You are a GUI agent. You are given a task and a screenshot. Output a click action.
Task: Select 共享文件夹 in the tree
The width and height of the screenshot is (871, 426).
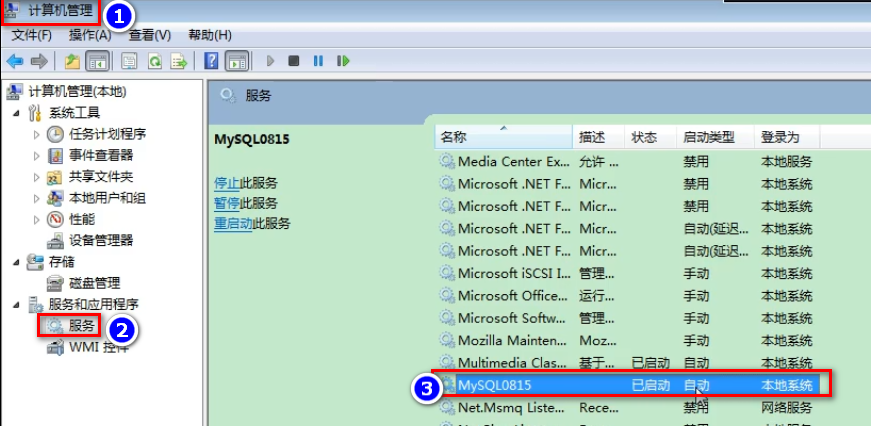pos(101,177)
